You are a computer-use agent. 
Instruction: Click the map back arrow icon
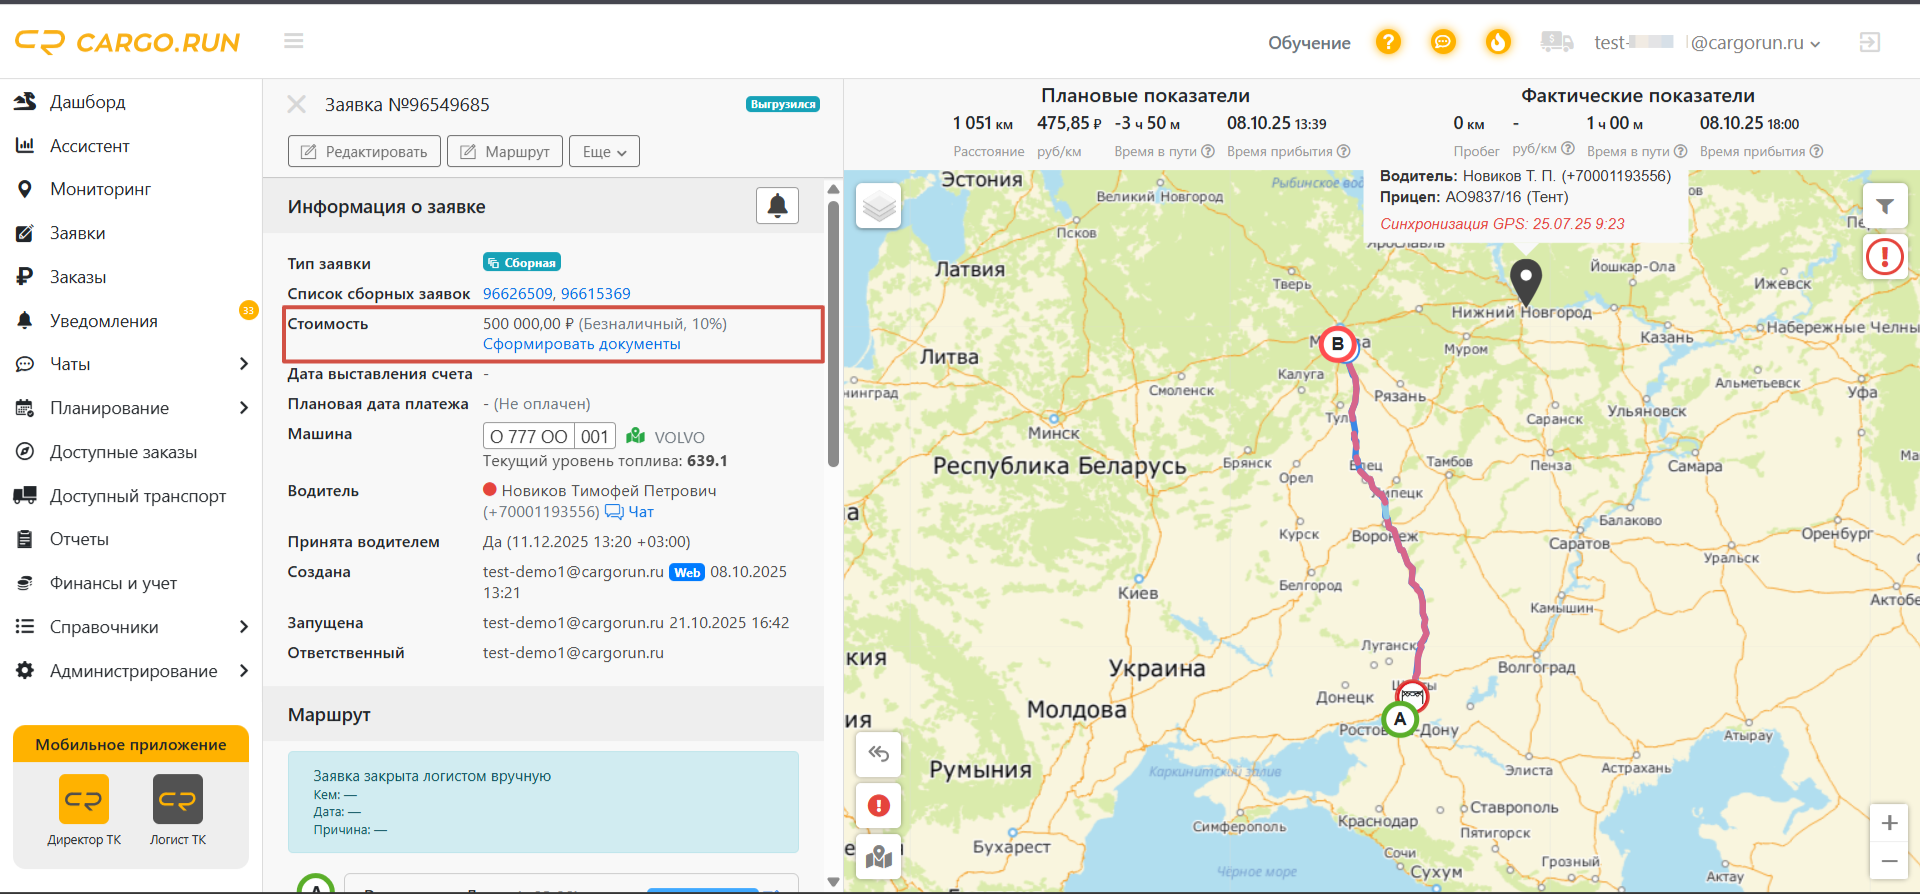click(879, 754)
